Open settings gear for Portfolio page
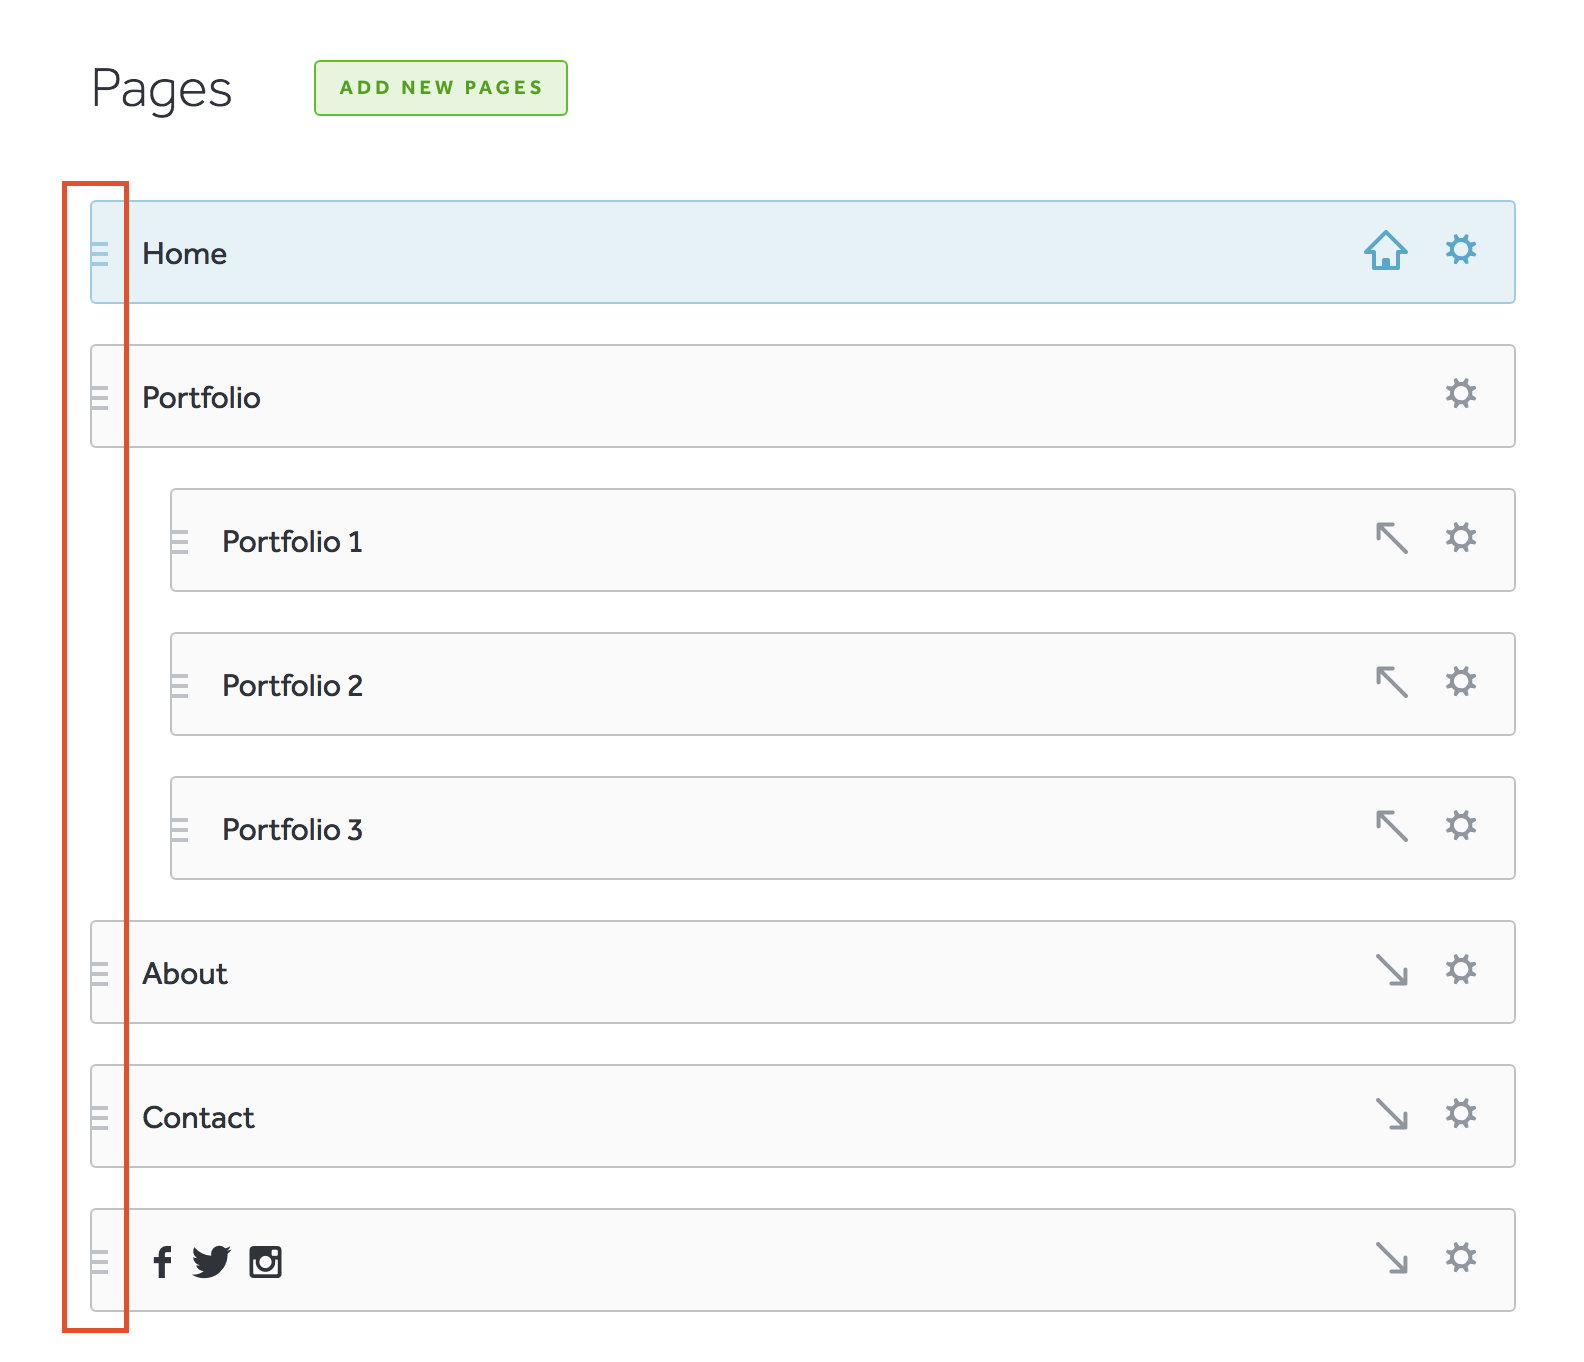The image size is (1584, 1362). click(1460, 394)
